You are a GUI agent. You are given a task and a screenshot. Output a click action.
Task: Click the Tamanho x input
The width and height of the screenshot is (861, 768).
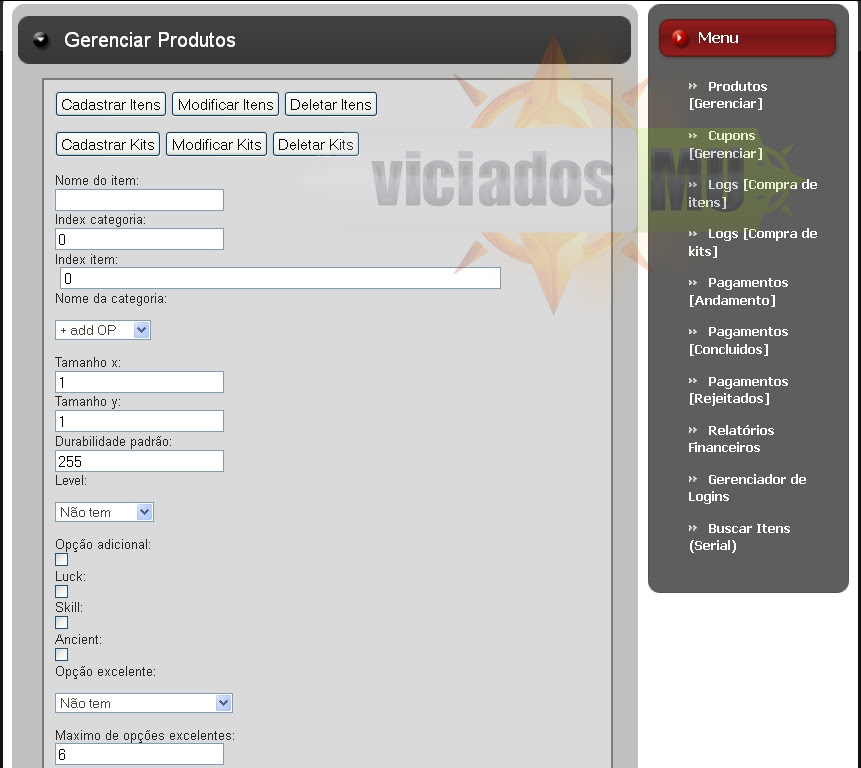click(x=139, y=382)
